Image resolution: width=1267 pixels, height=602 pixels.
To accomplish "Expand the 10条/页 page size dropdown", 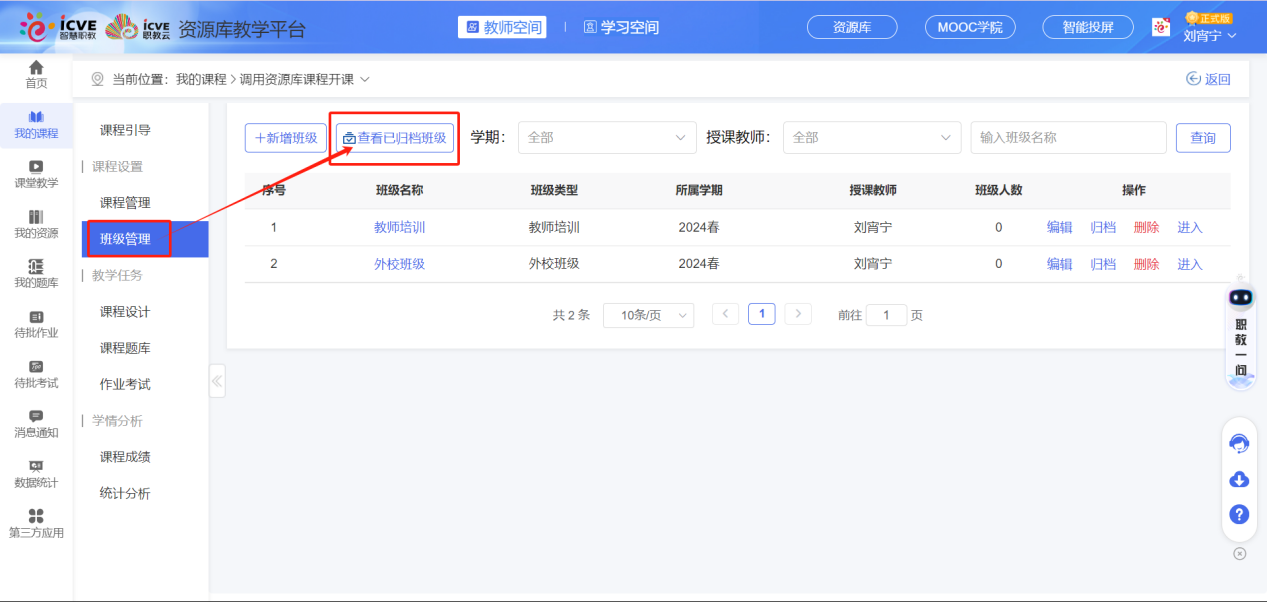I will point(648,314).
